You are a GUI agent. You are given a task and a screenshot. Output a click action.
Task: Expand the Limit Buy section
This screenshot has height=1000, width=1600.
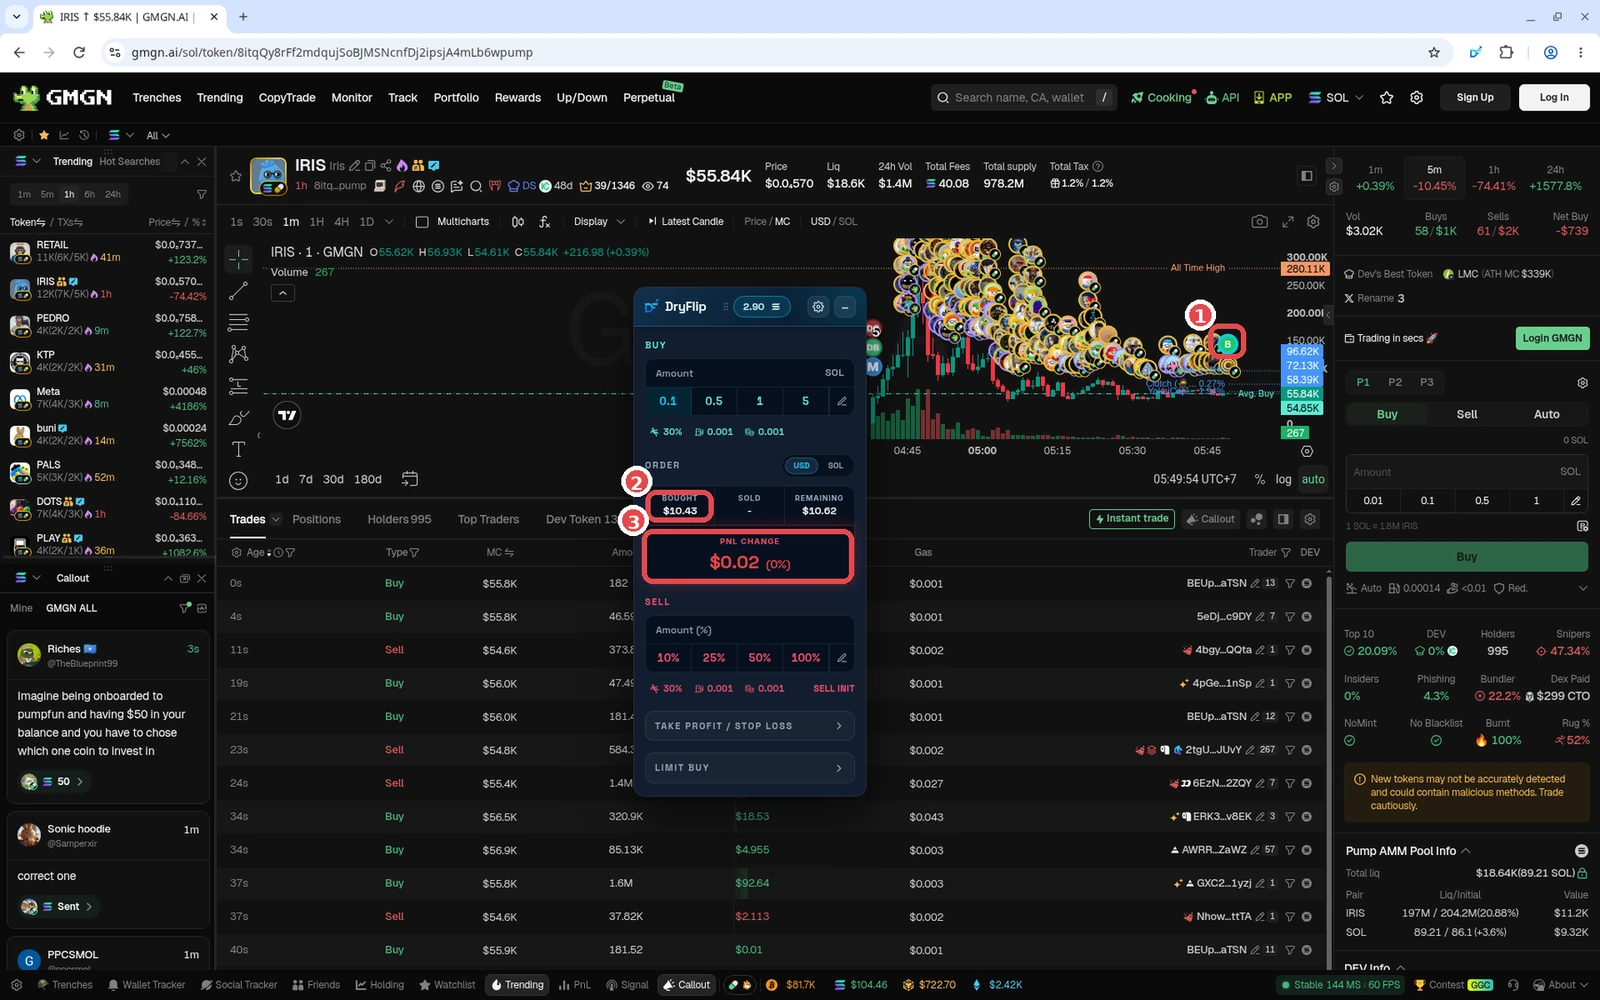[749, 768]
